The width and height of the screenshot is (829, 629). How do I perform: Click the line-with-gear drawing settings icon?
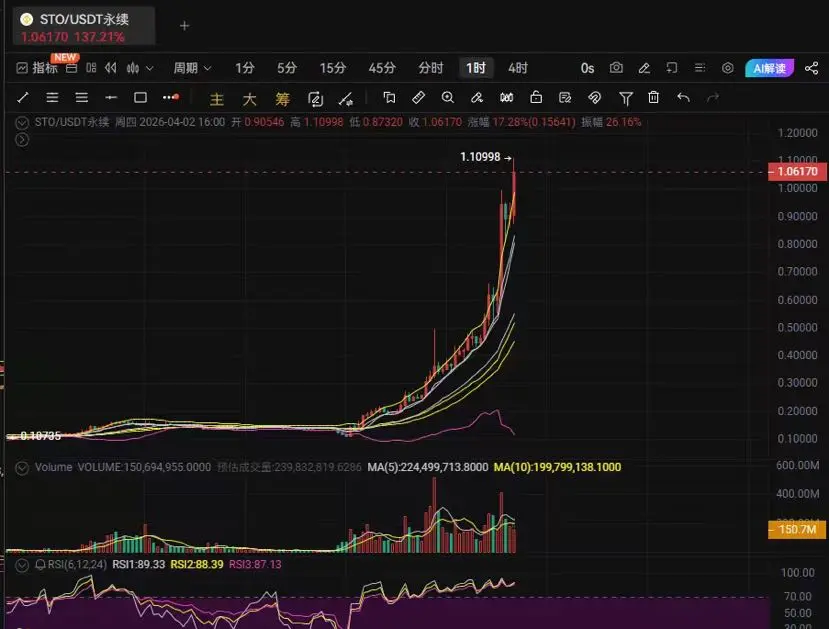pos(346,99)
